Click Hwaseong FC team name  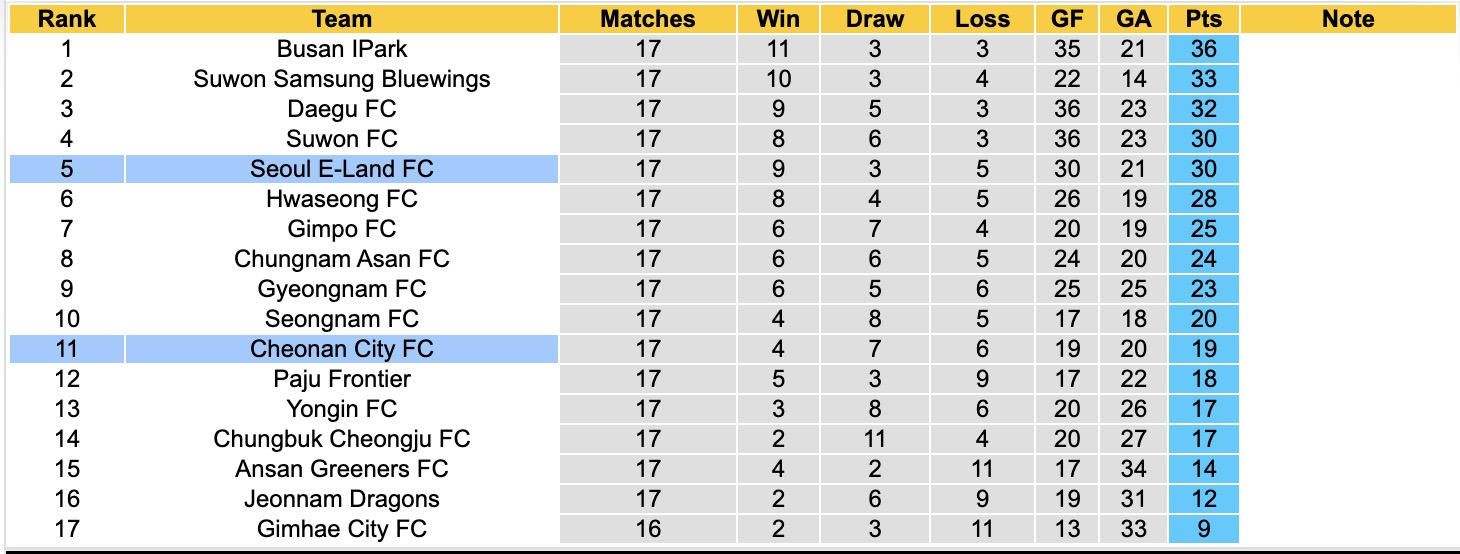tap(342, 199)
